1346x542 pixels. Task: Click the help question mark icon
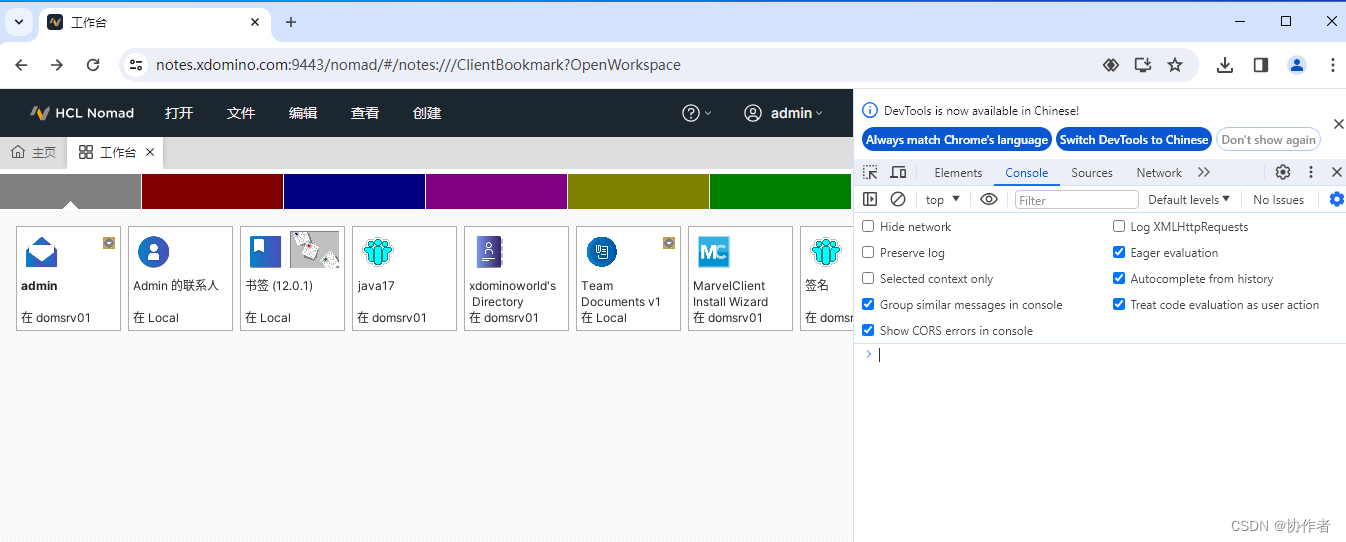coord(690,113)
